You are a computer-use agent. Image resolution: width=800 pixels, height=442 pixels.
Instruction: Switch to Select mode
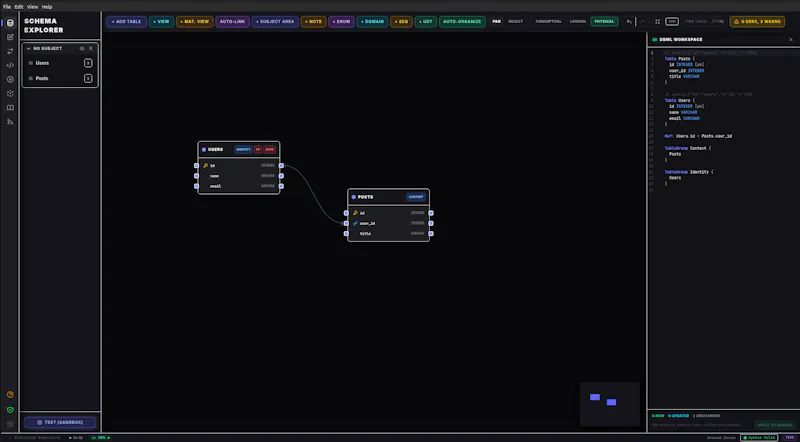(515, 21)
